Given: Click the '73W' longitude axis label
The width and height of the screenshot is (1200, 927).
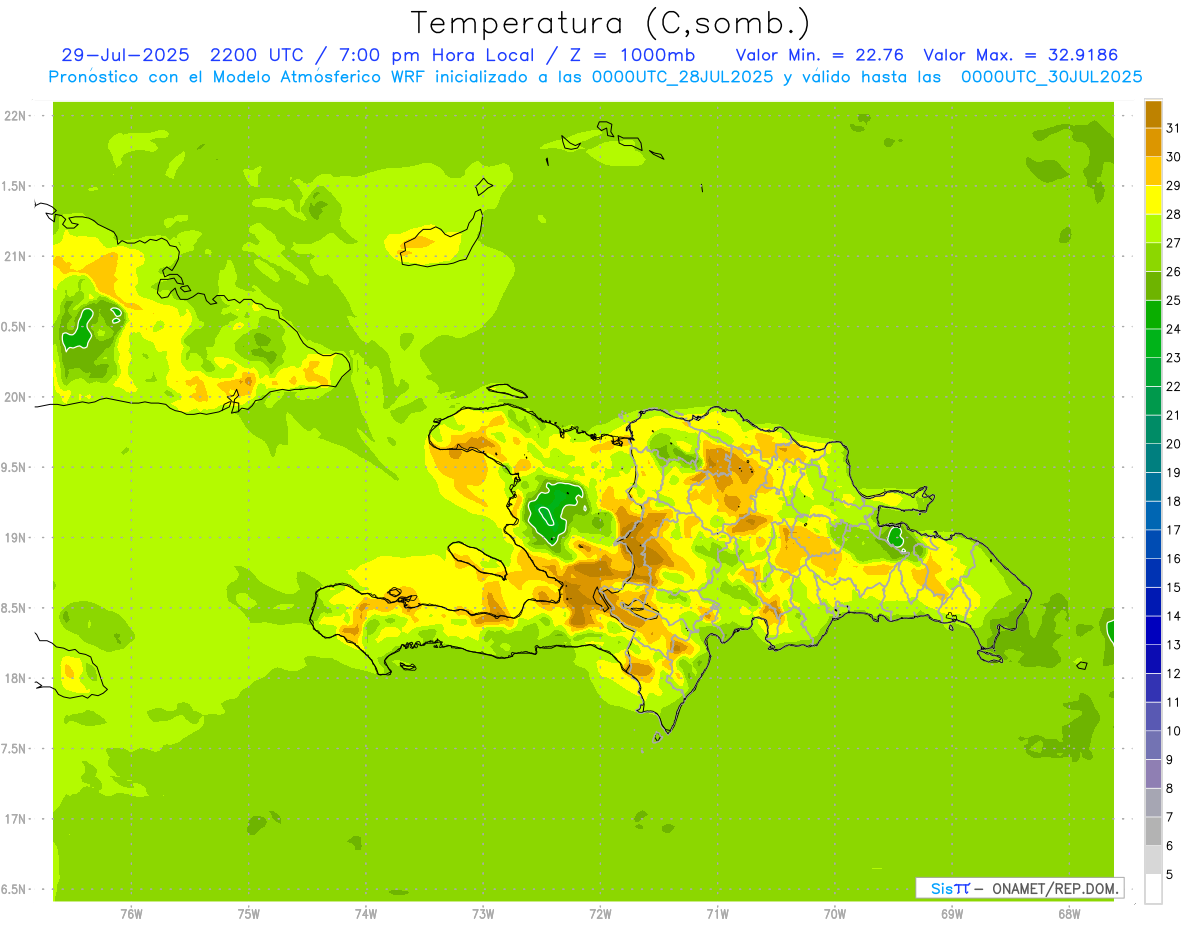Looking at the screenshot, I should (x=482, y=913).
